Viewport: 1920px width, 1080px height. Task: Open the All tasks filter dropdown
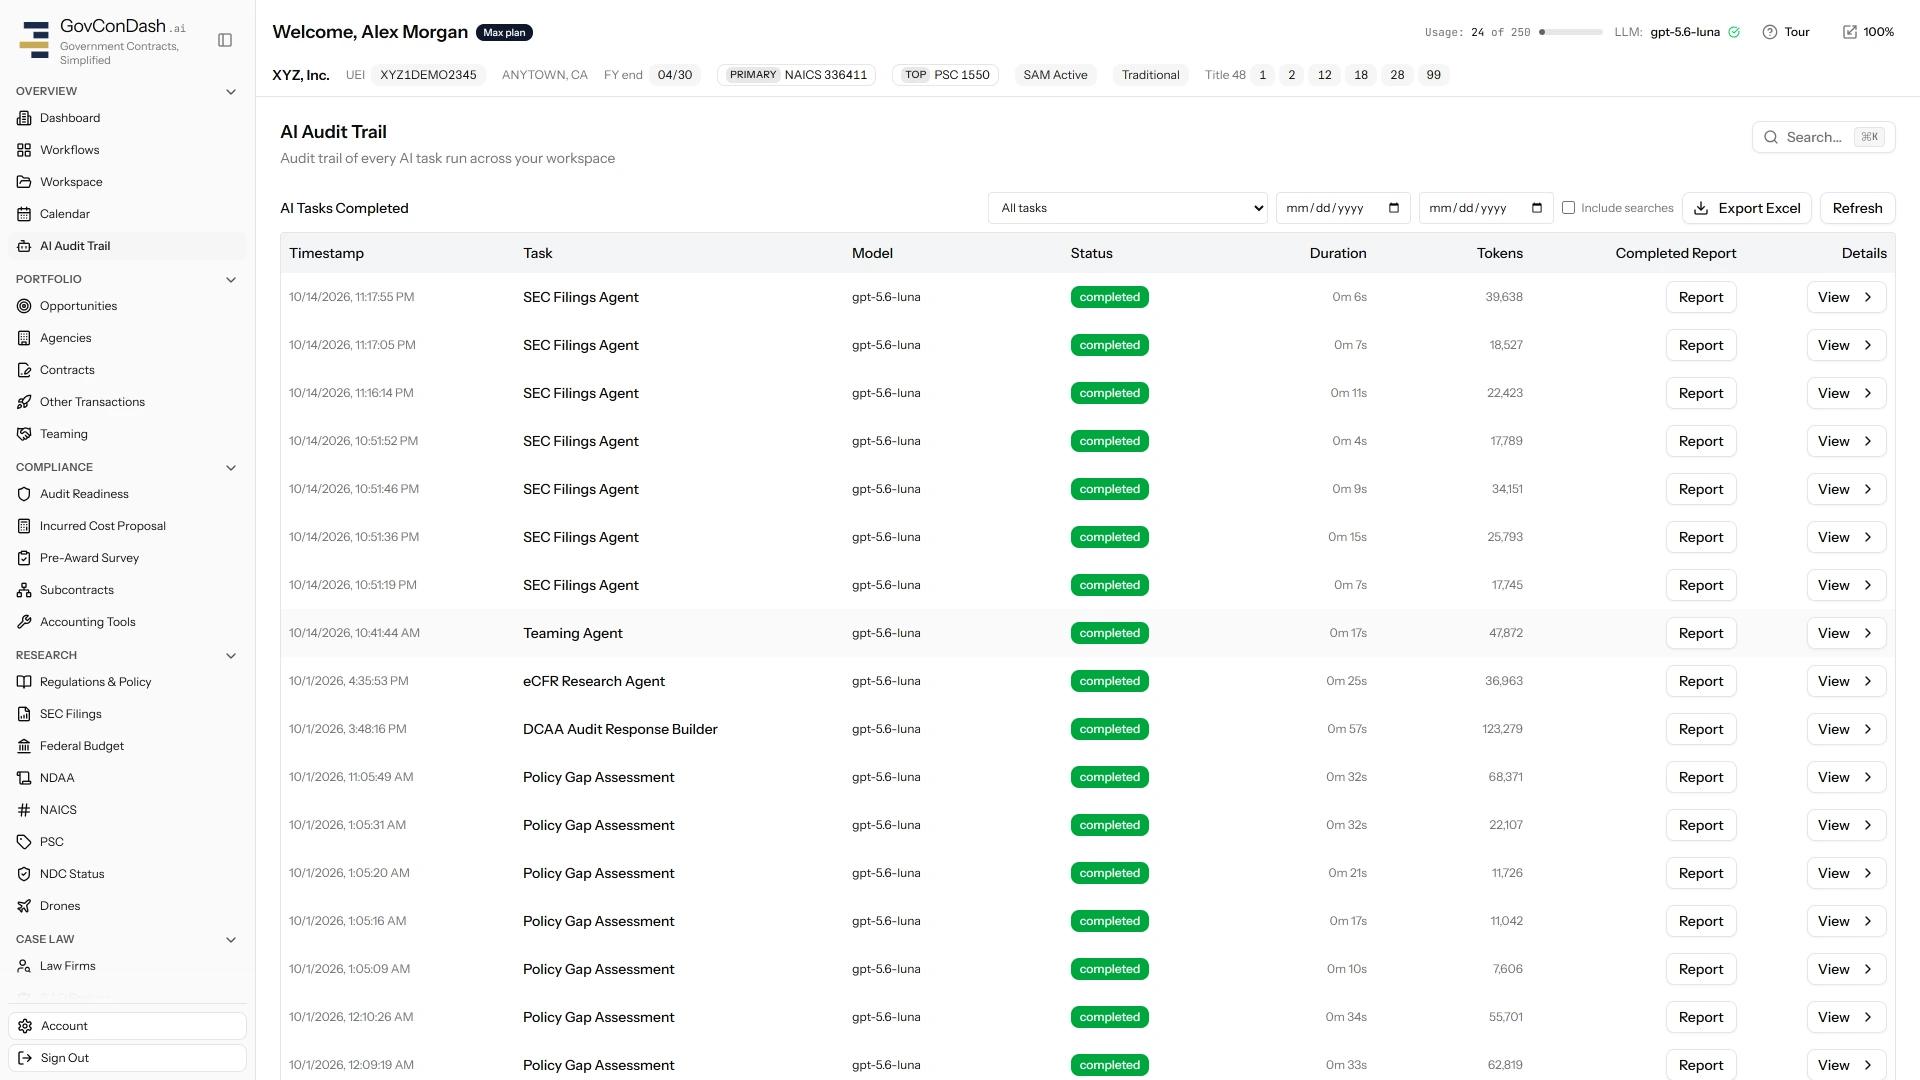tap(1128, 208)
